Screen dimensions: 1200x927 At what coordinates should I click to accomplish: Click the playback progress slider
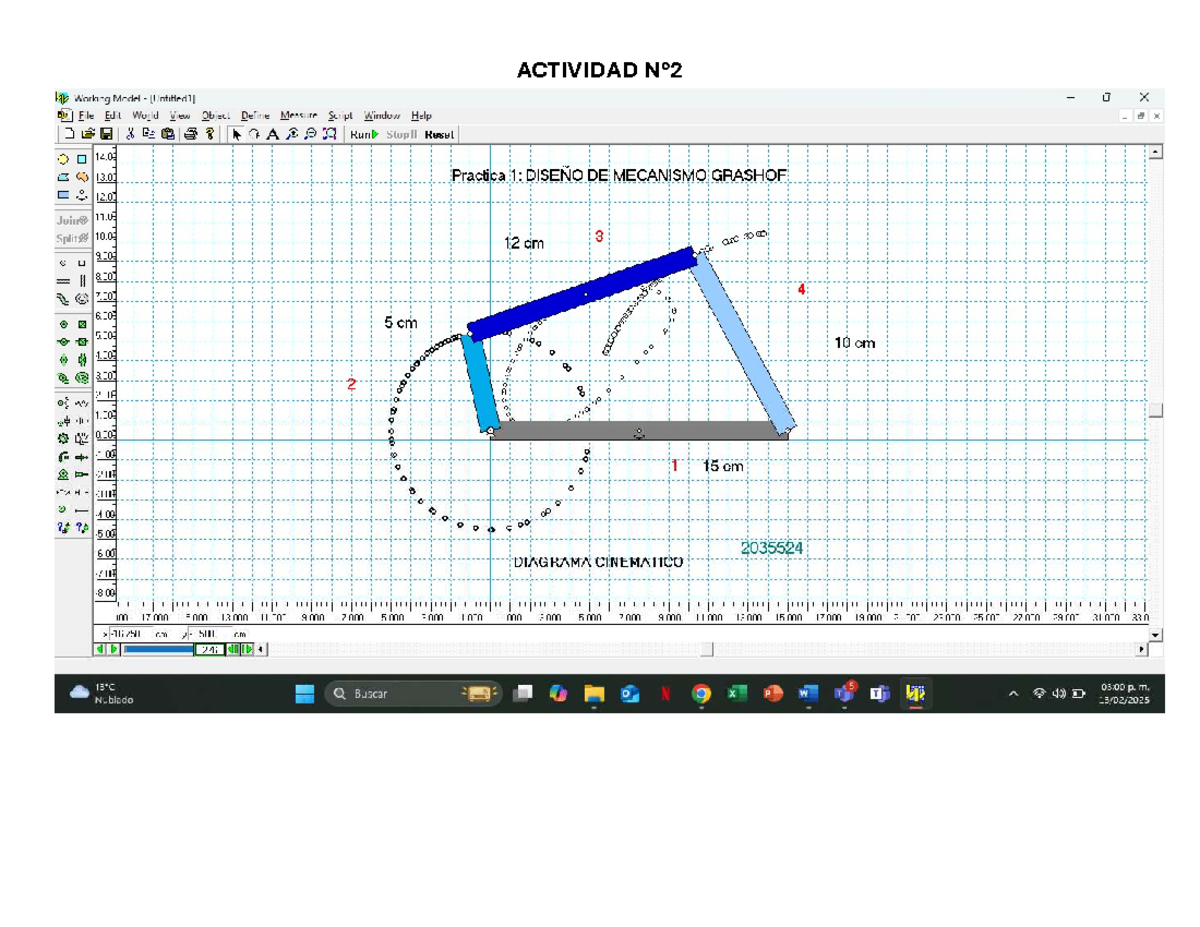pos(160,649)
